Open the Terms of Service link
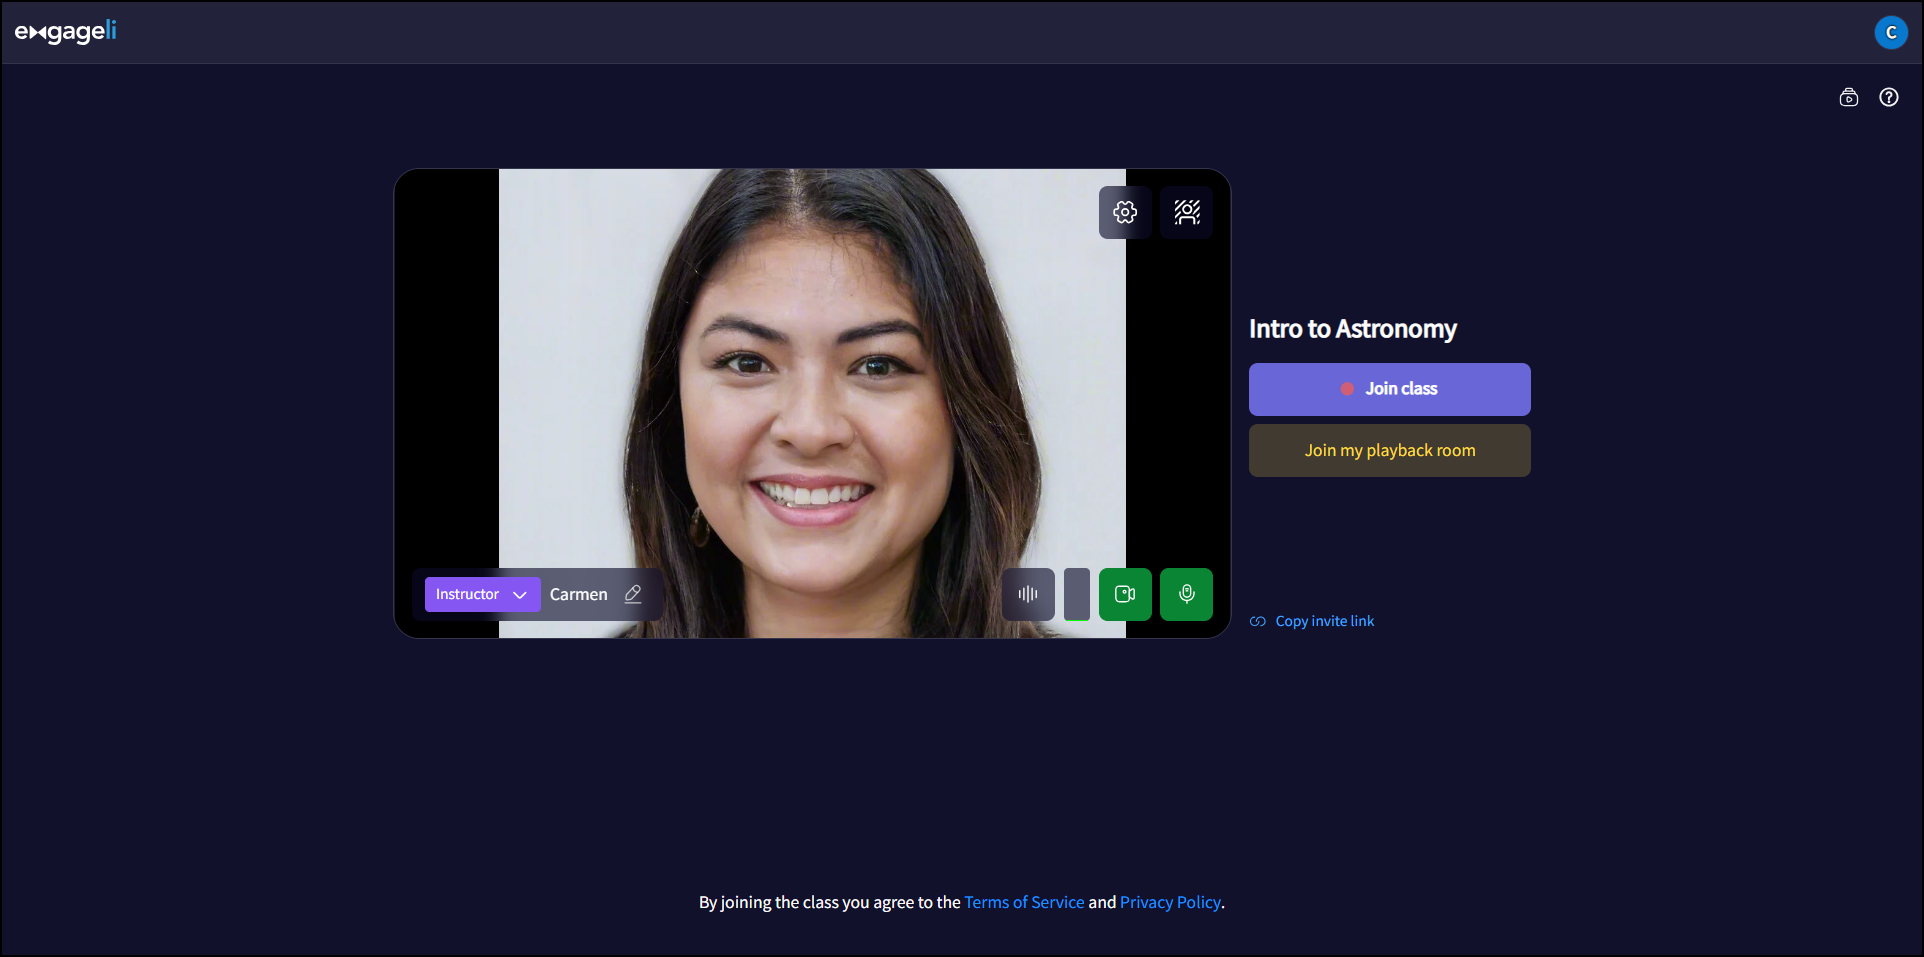This screenshot has width=1924, height=957. pos(1023,902)
